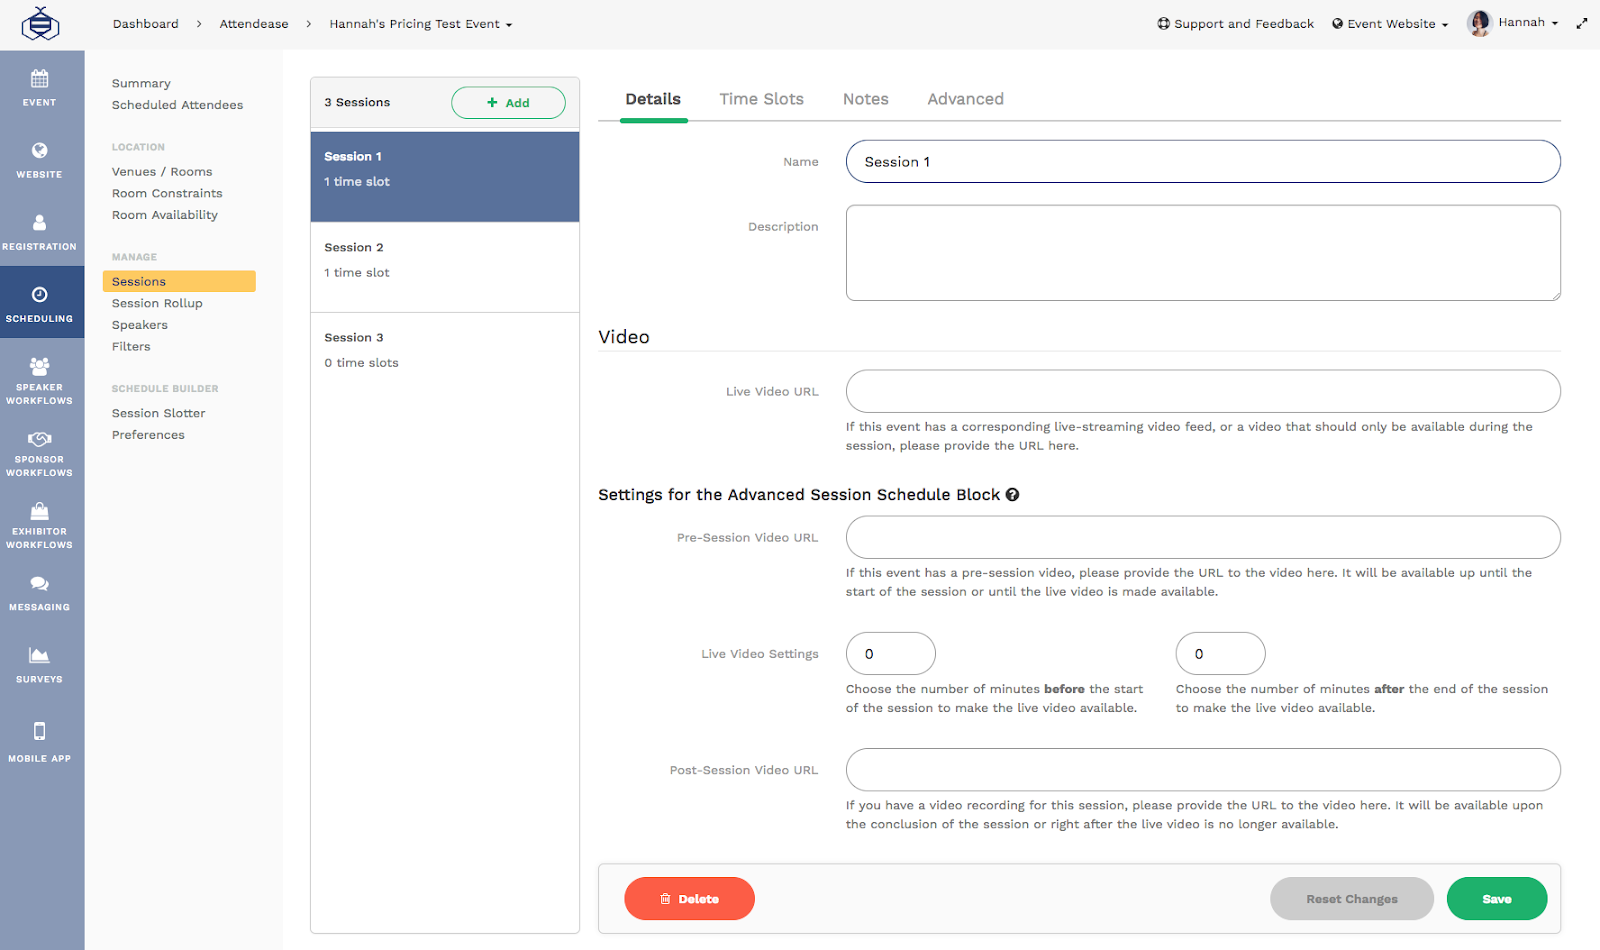The width and height of the screenshot is (1600, 950).
Task: Open the help tooltip next to Advanced Session Schedule Block
Action: pyautogui.click(x=1013, y=494)
